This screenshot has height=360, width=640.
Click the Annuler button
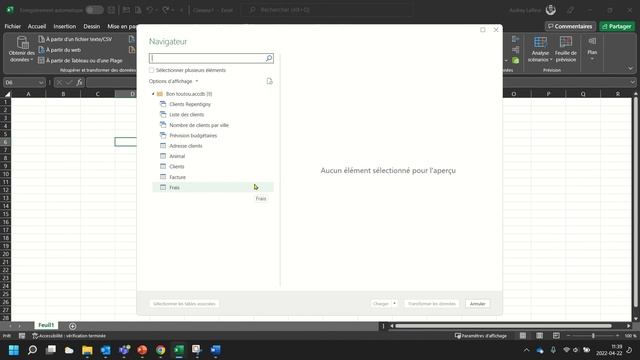point(477,304)
